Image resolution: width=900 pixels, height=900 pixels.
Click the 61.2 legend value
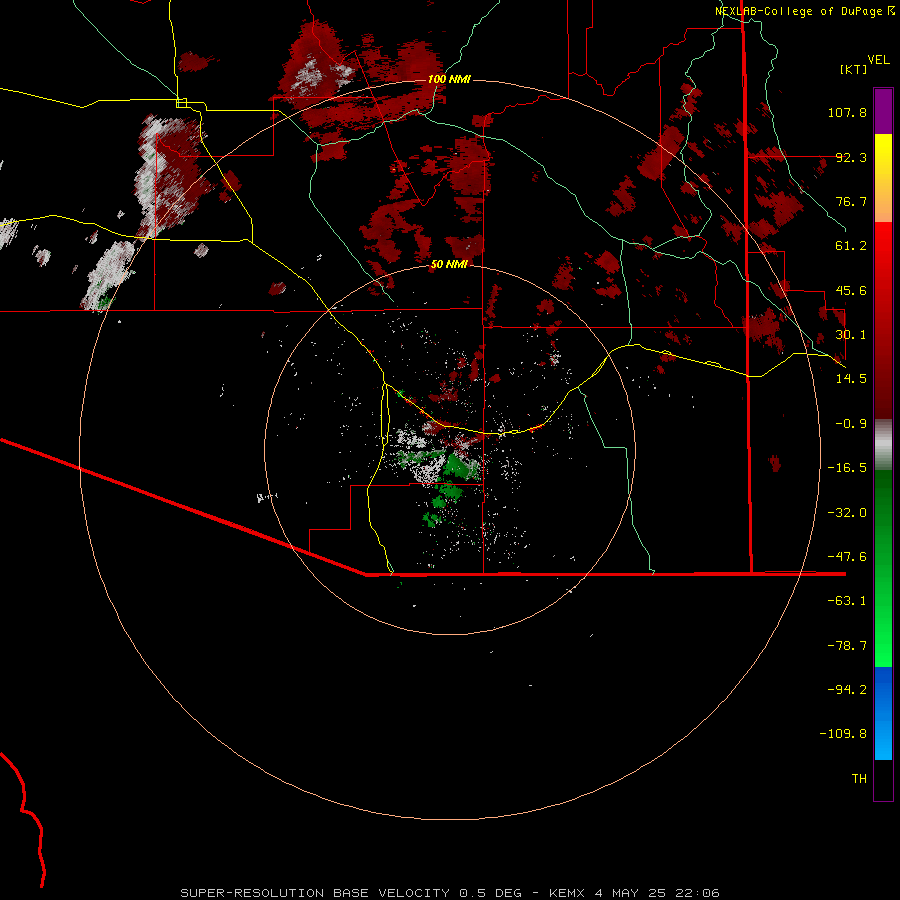[x=851, y=246]
